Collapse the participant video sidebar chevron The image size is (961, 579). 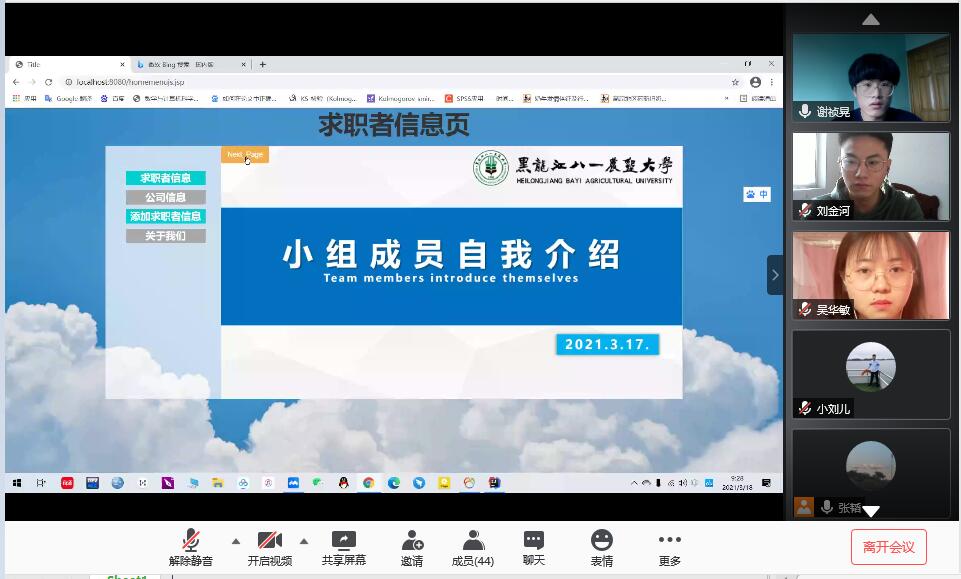point(775,275)
